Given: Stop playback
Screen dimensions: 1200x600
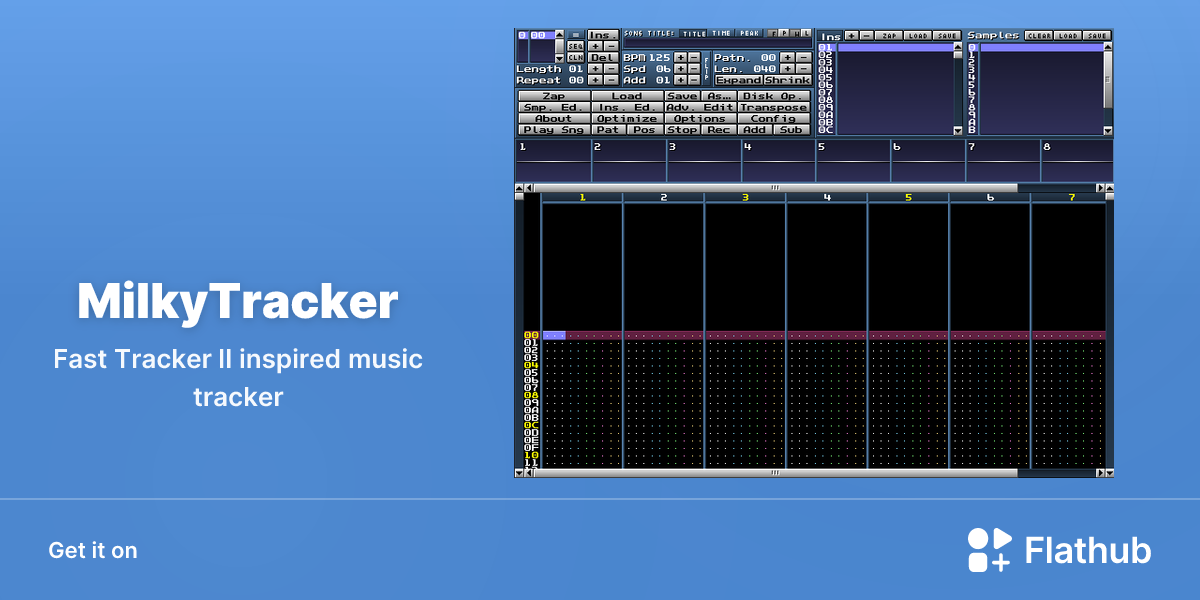Looking at the screenshot, I should (683, 129).
